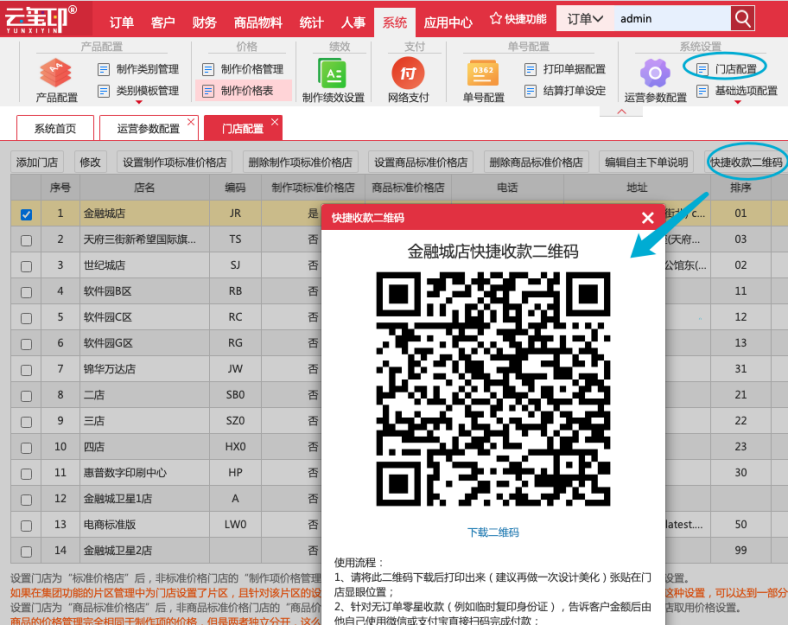Click the 结算打单设定 document icon
Viewport: 788px width, 625px height.
click(x=530, y=91)
